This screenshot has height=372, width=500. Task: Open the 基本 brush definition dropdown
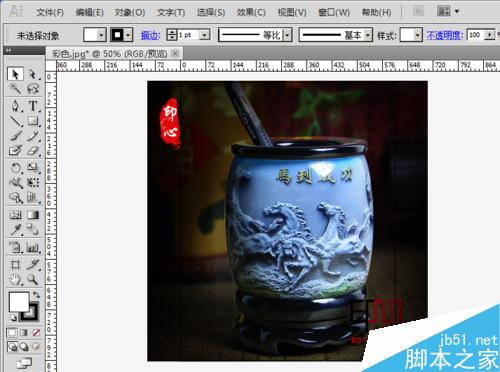[368, 35]
